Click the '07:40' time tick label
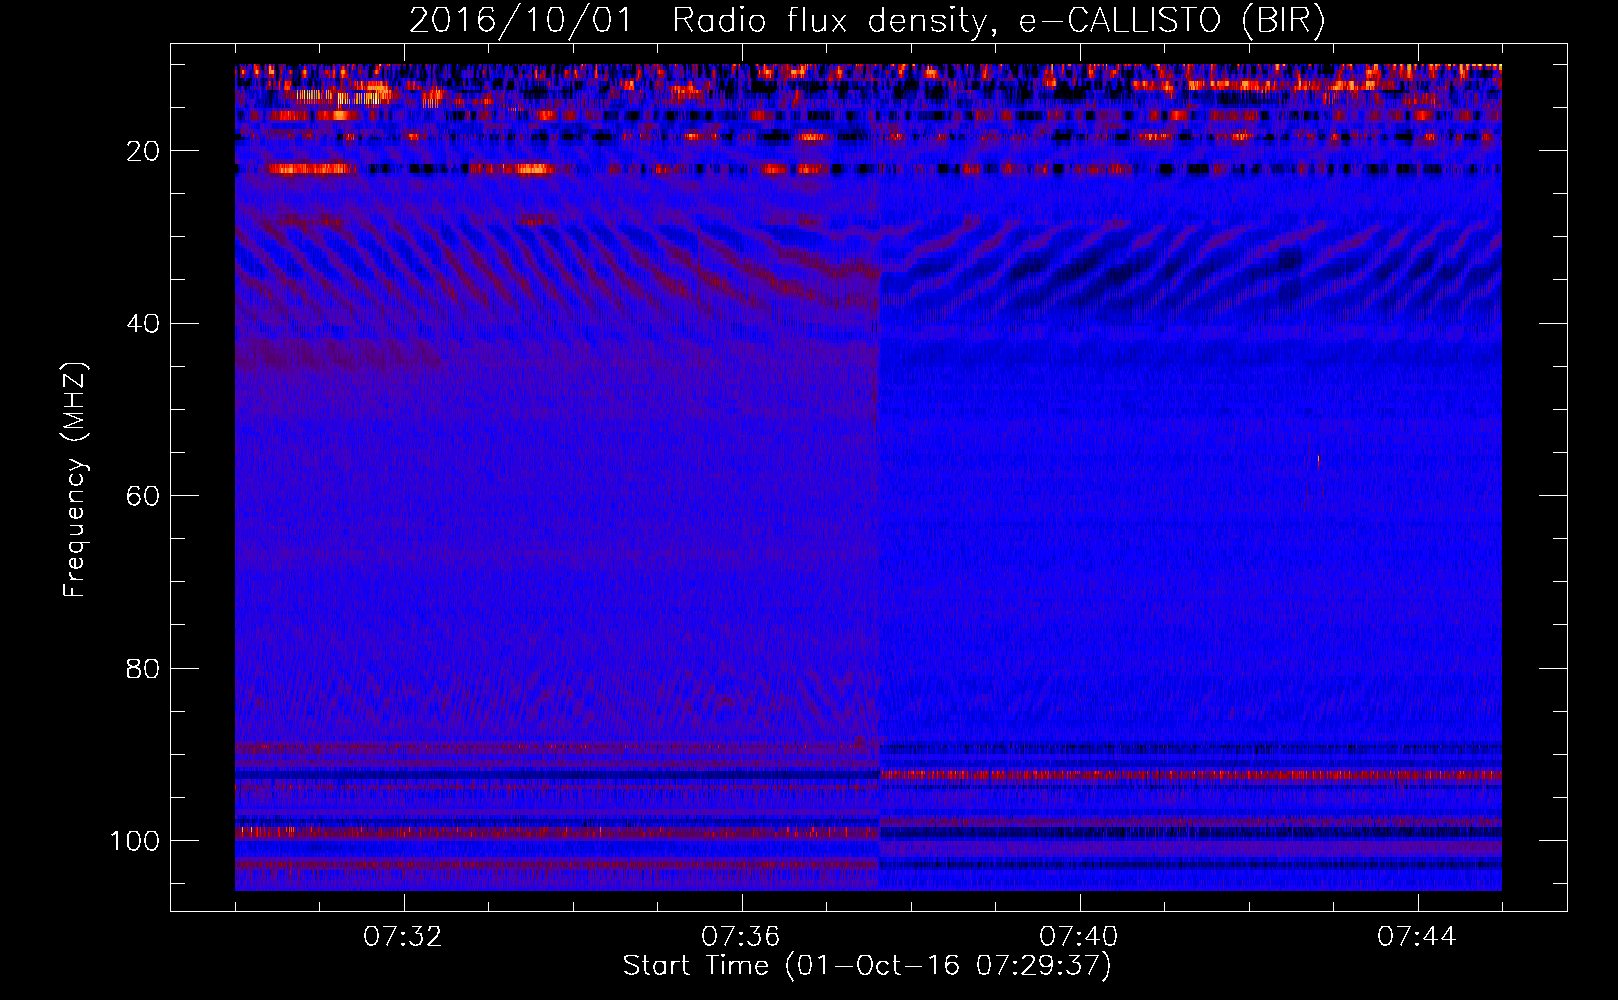The image size is (1618, 1000). 1079,936
